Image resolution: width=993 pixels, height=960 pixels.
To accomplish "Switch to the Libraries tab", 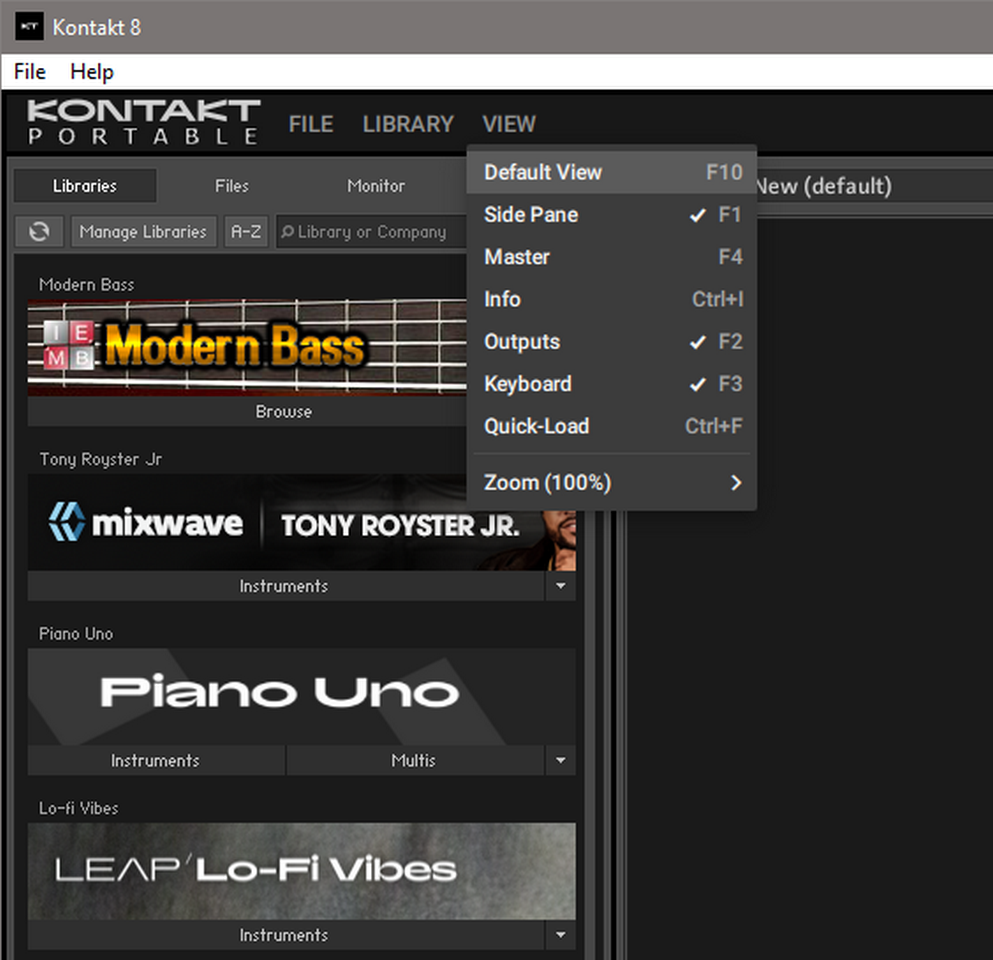I will point(85,186).
